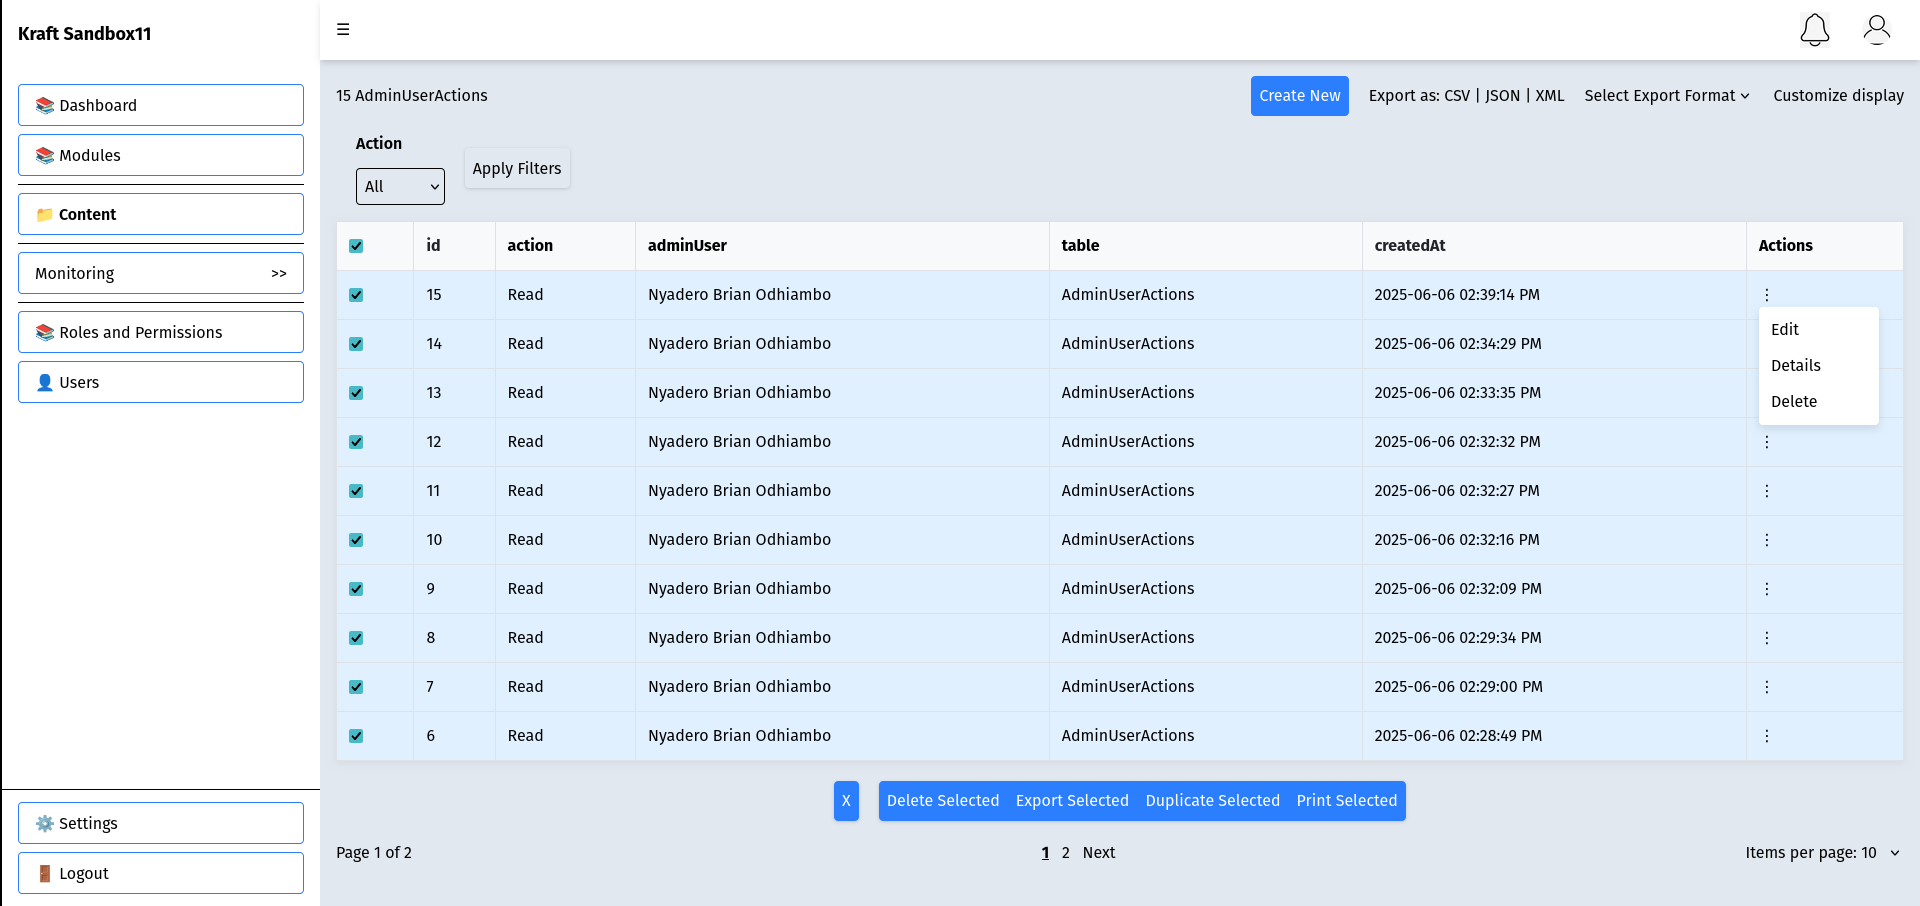Click Duplicate Selected button
Image resolution: width=1920 pixels, height=906 pixels.
tap(1212, 801)
